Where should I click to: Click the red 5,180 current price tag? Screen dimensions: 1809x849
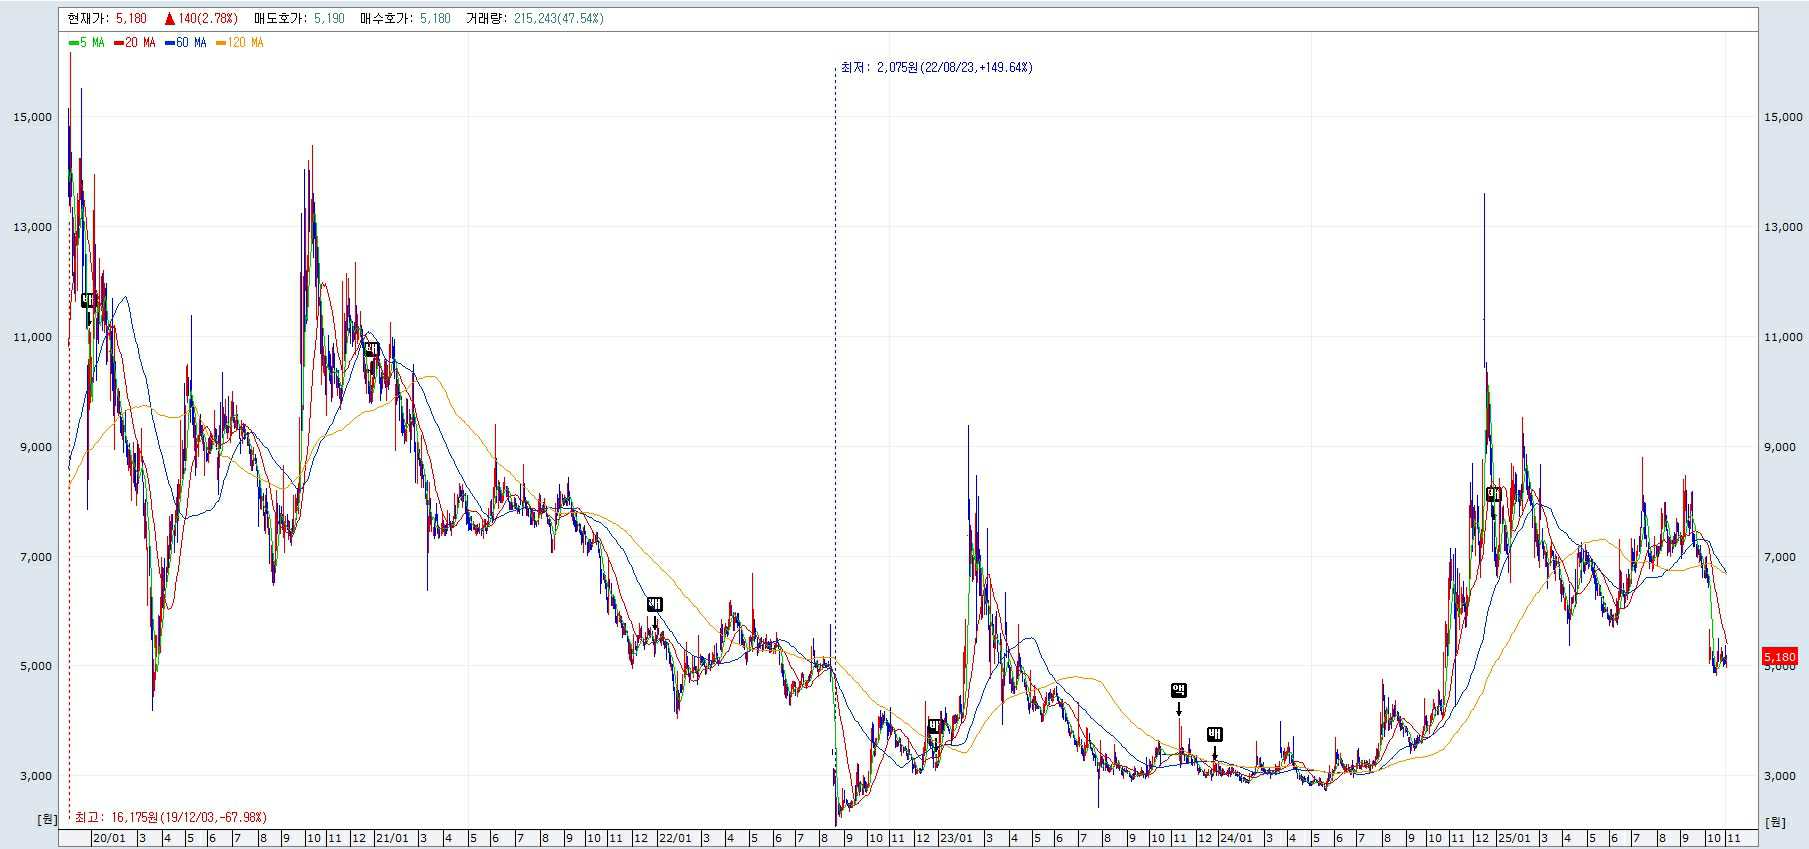[1779, 657]
